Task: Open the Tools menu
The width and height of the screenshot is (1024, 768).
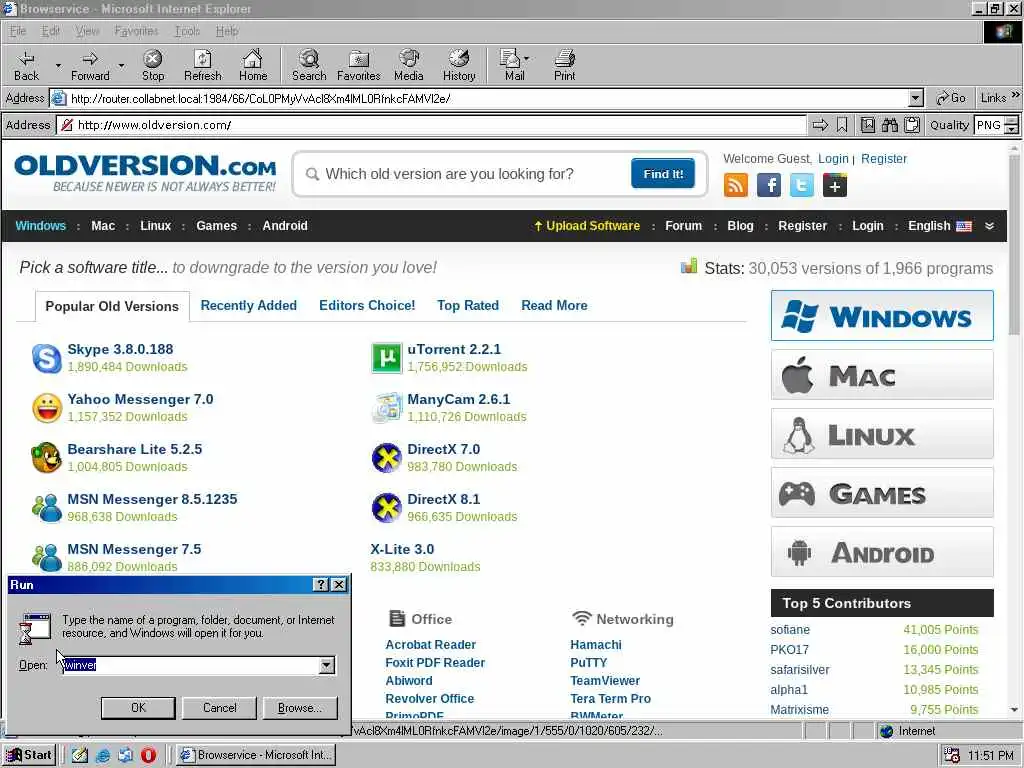Action: (187, 31)
